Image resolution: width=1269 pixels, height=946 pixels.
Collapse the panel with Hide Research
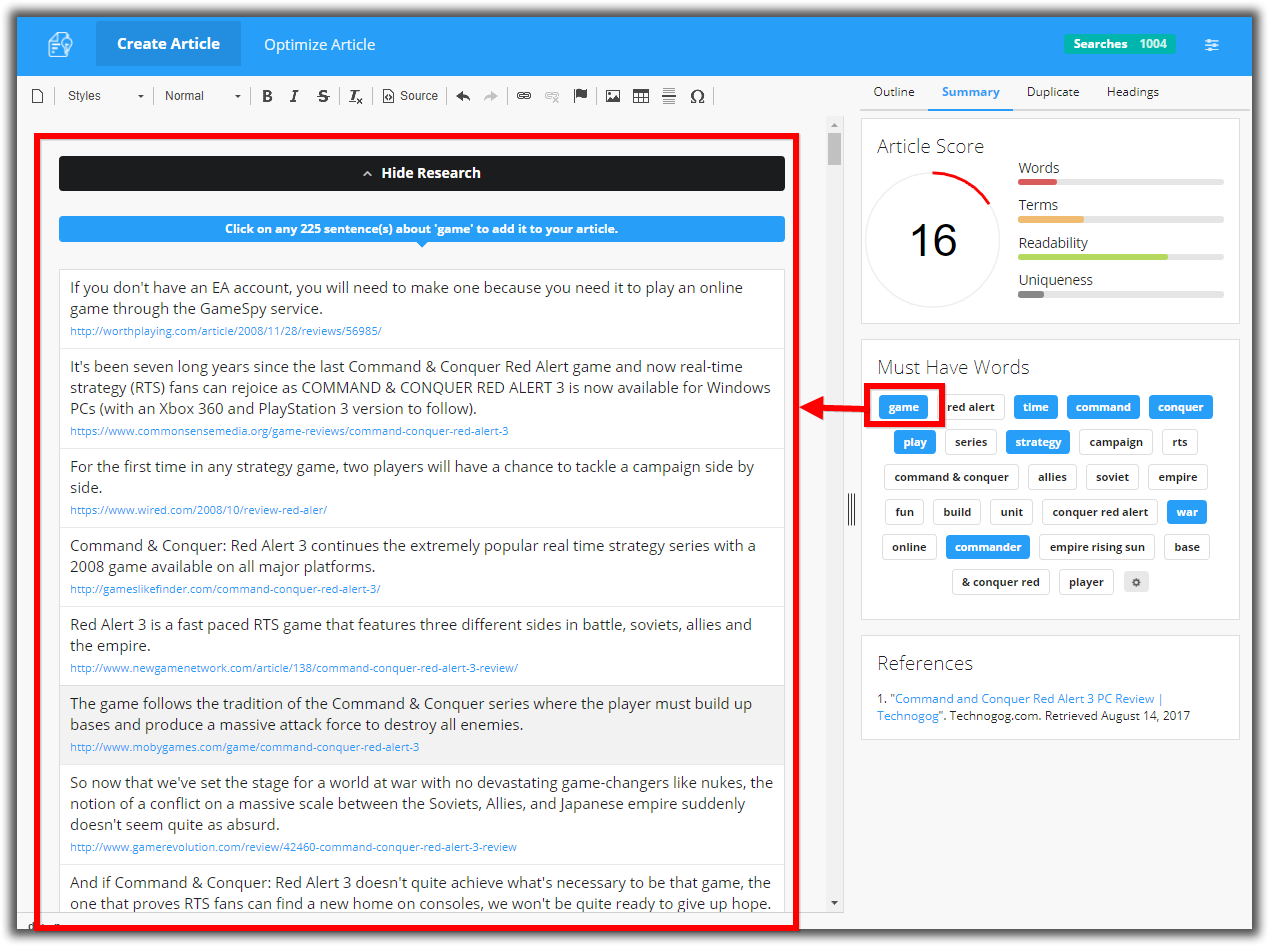[x=422, y=173]
